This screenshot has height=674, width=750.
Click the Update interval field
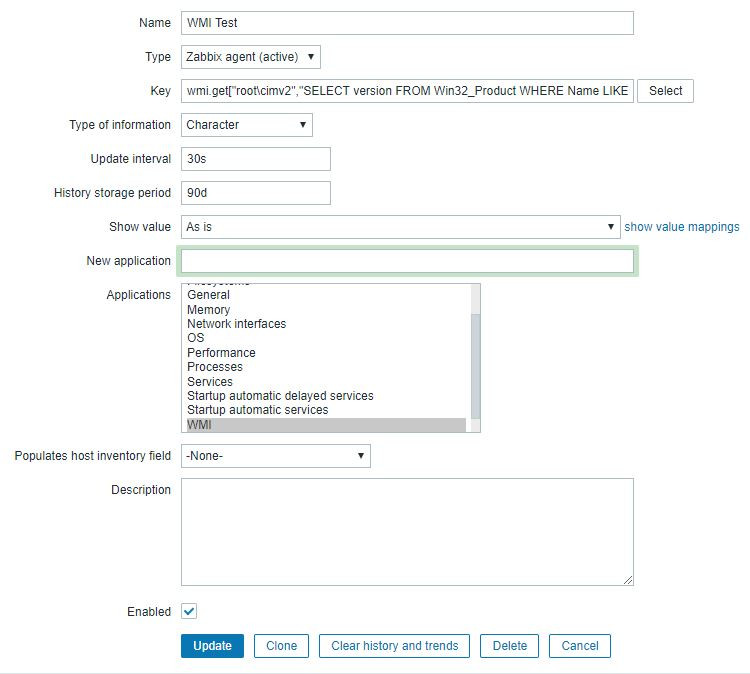pyautogui.click(x=256, y=159)
